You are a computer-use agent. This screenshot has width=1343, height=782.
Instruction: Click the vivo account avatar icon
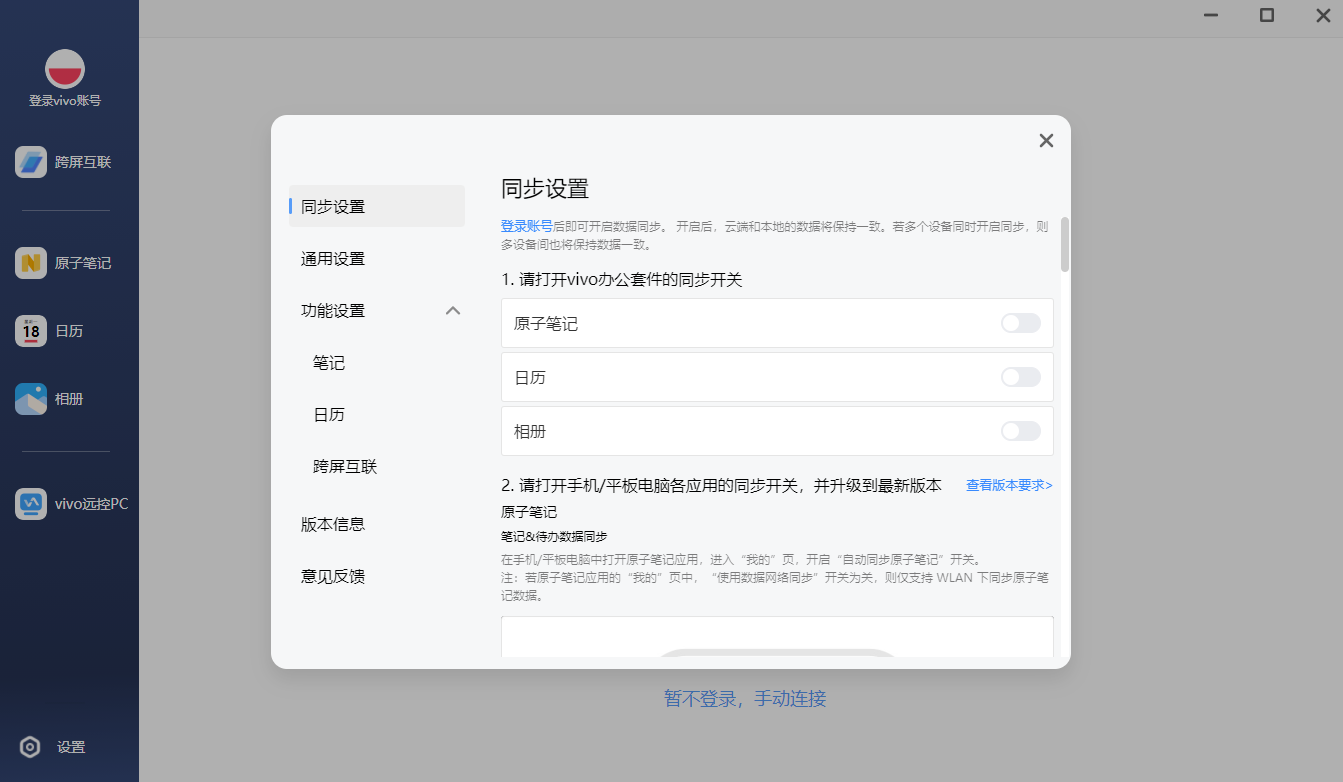click(x=65, y=69)
